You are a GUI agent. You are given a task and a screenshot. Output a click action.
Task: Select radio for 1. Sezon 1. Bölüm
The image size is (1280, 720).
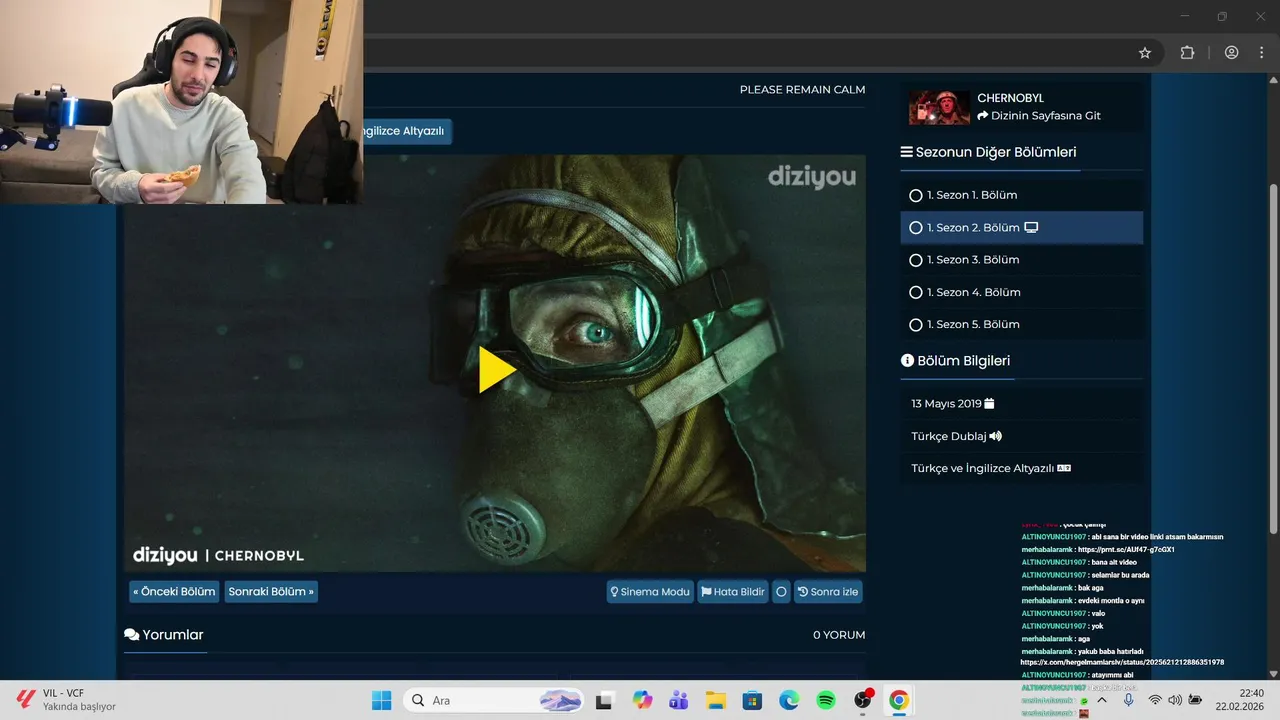[x=915, y=195]
